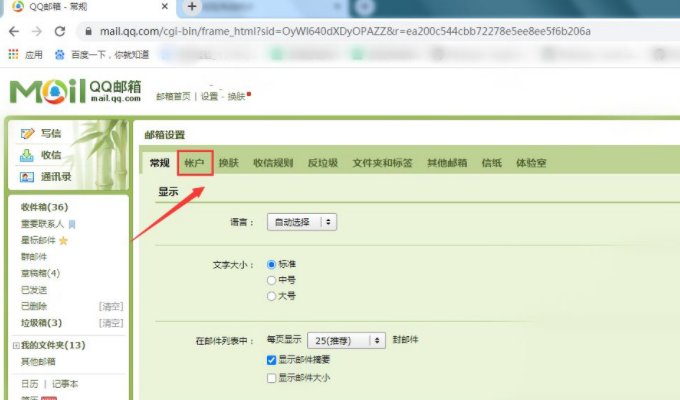
Task: Open 收件箱(36) folder
Action: 44,207
